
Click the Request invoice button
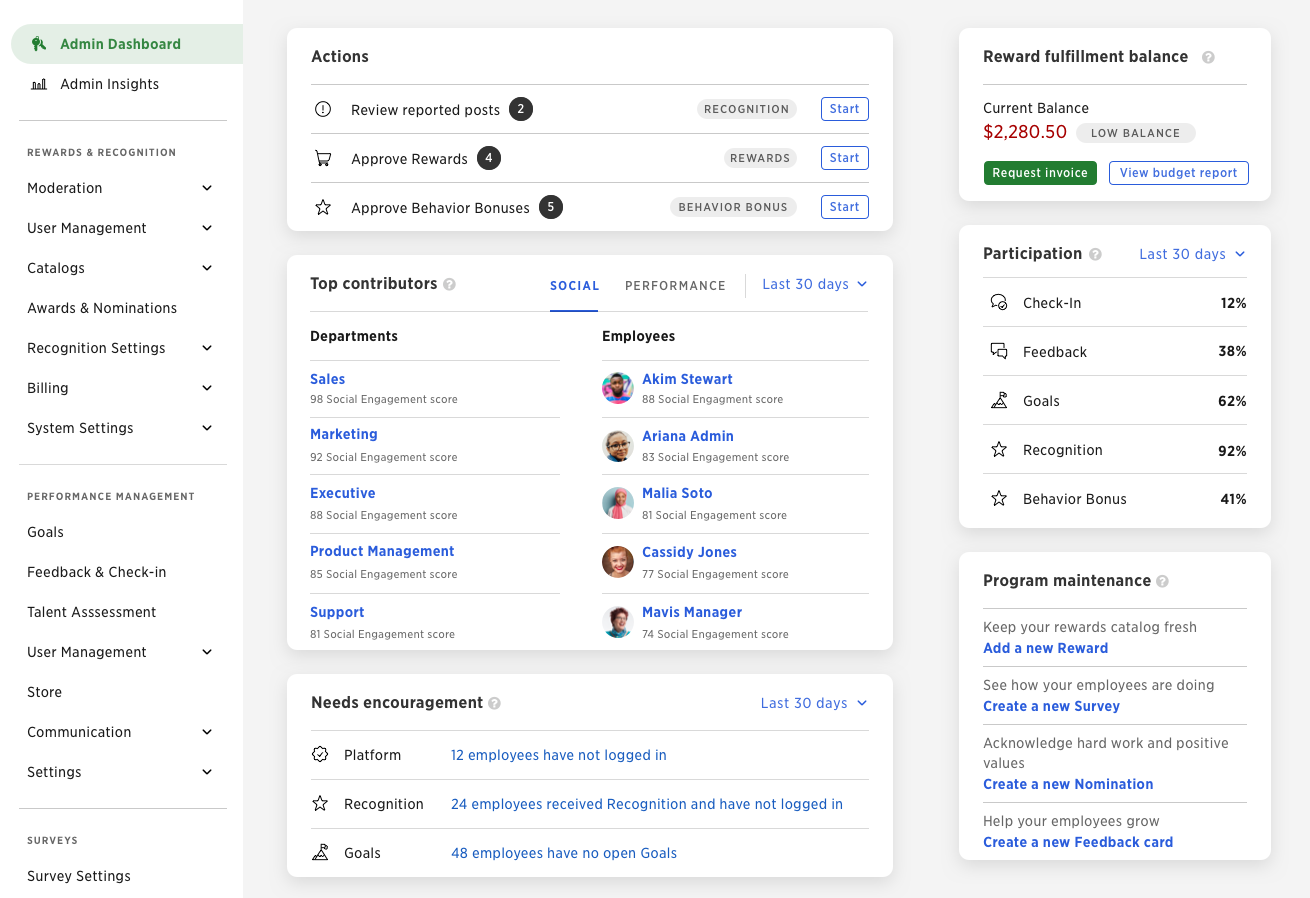click(1040, 173)
